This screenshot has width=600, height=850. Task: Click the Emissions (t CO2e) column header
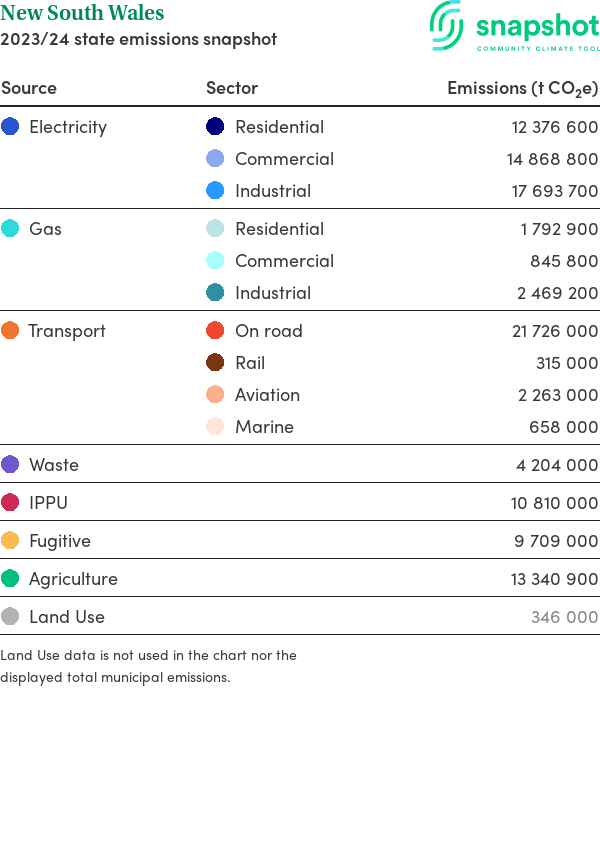[x=522, y=88]
